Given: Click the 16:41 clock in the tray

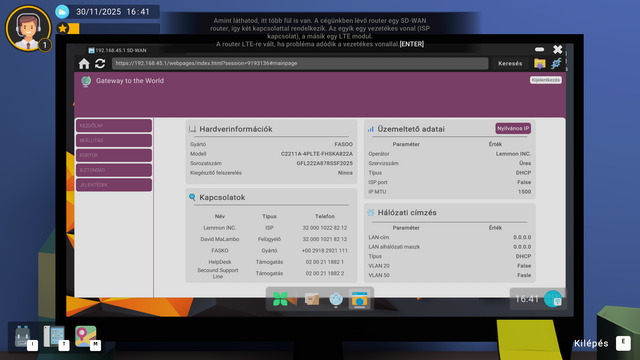Looking at the screenshot, I should [527, 299].
